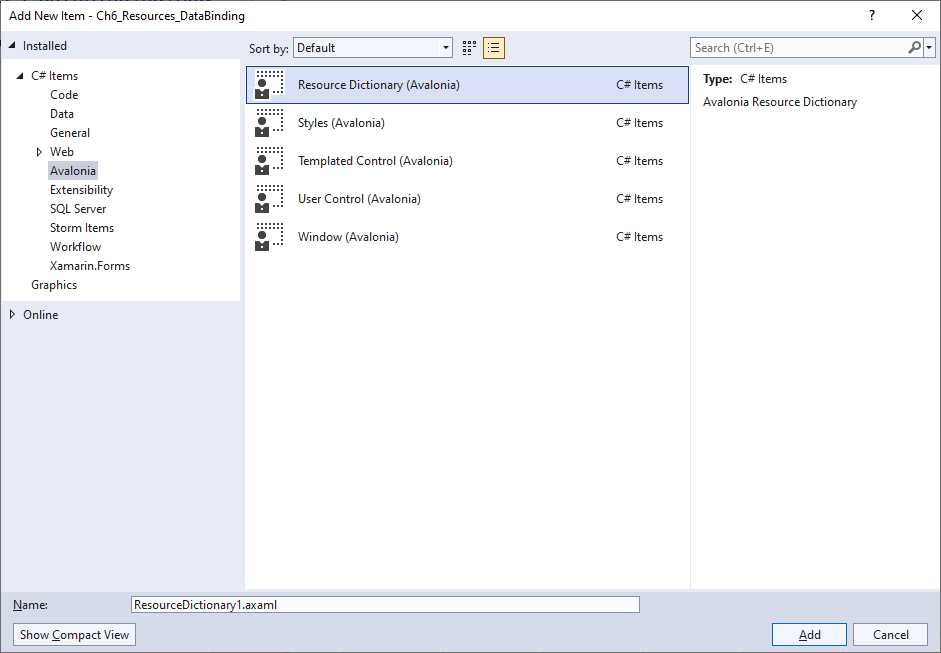Click the search options dropdown arrow

[930, 47]
